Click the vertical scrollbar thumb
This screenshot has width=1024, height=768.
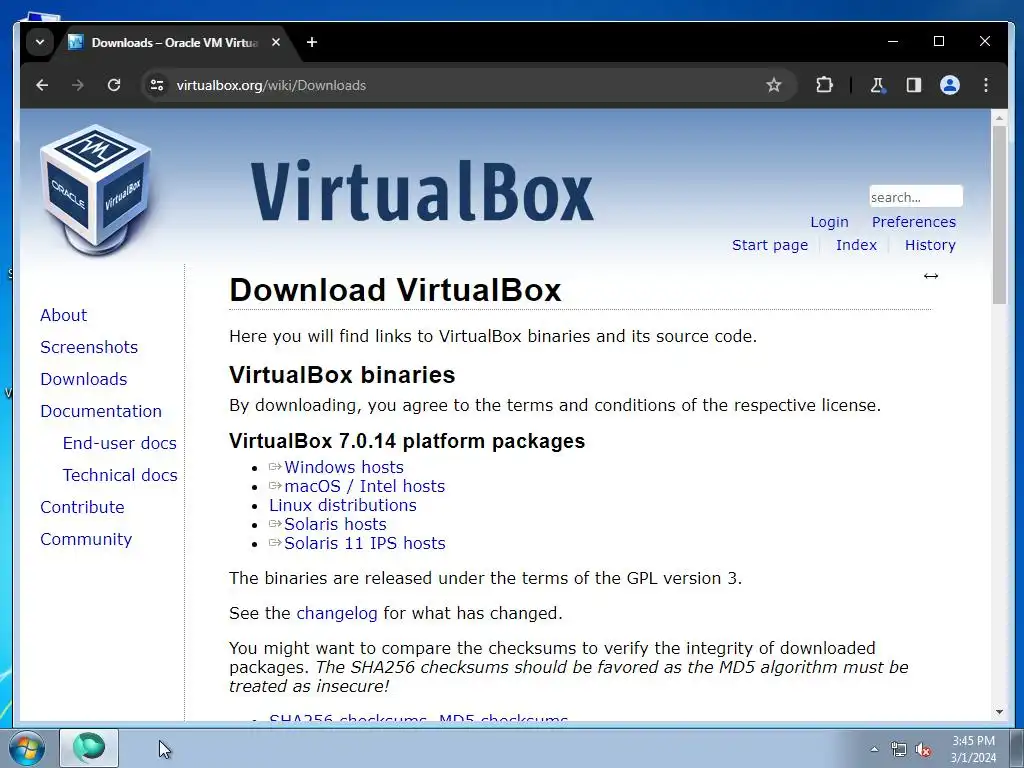coord(999,214)
